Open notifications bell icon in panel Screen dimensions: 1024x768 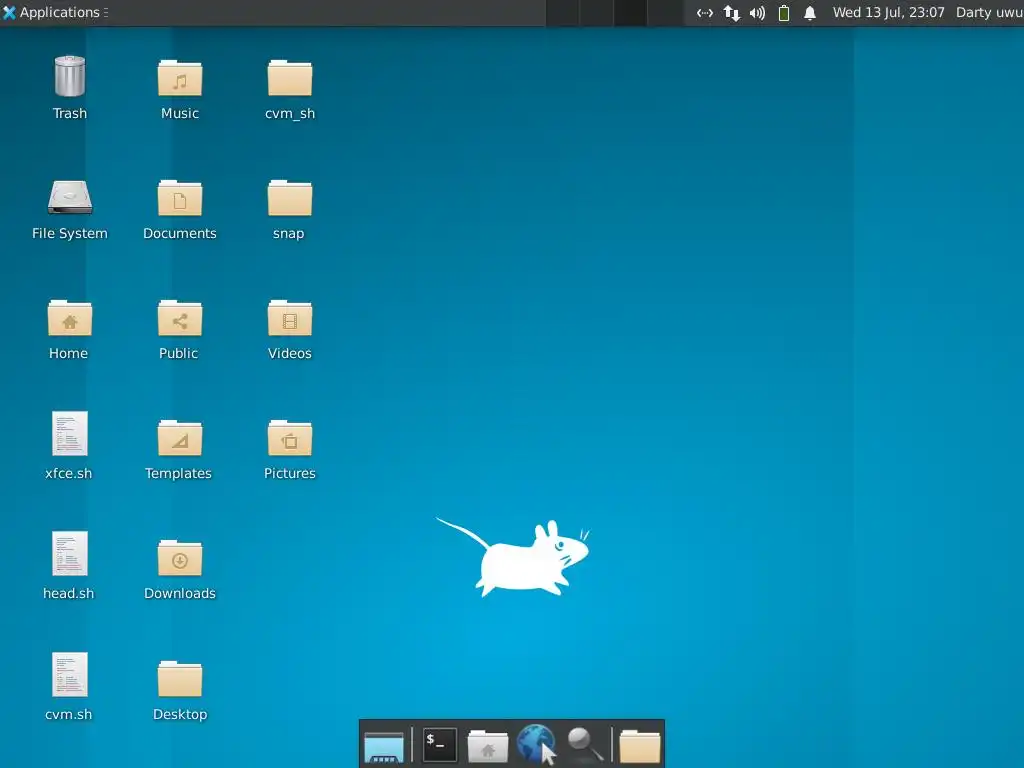810,13
